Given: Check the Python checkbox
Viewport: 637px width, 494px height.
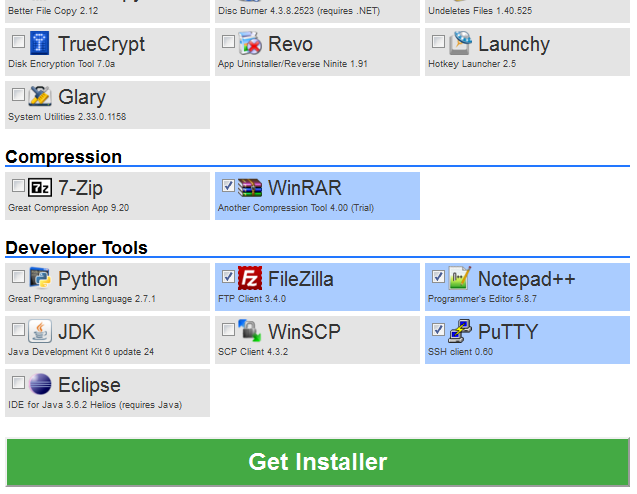Looking at the screenshot, I should (x=18, y=277).
